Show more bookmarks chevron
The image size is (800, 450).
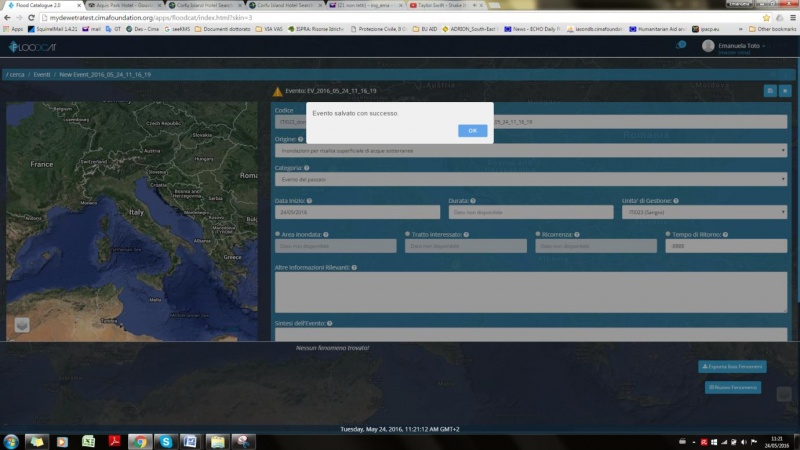[740, 29]
